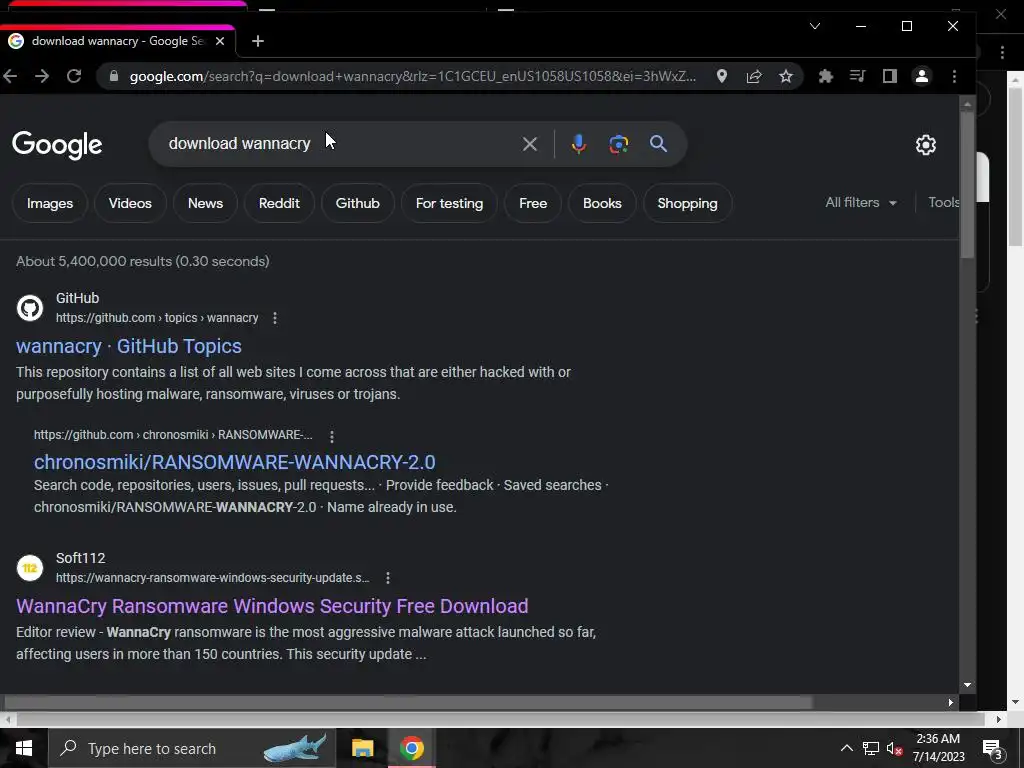The height and width of the screenshot is (768, 1024).
Task: Click the taskbar Type here to search box
Action: coord(192,748)
